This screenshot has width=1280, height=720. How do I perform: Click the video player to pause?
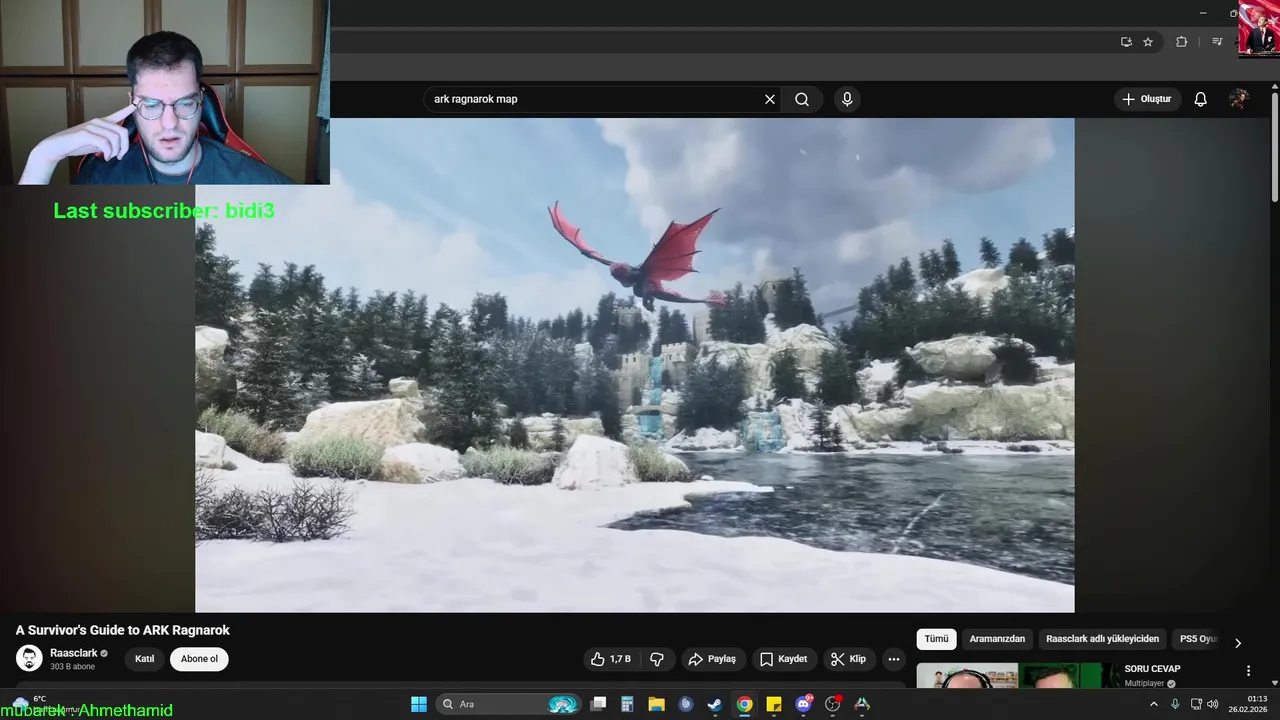[635, 365]
